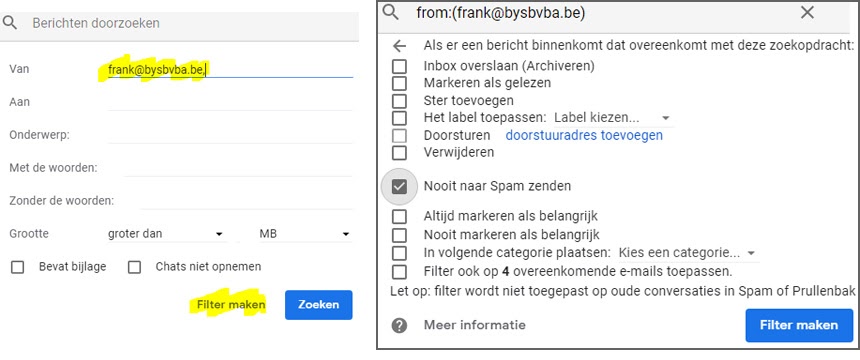Image resolution: width=860 pixels, height=360 pixels.
Task: Go back using the left arrow icon
Action: tap(399, 46)
